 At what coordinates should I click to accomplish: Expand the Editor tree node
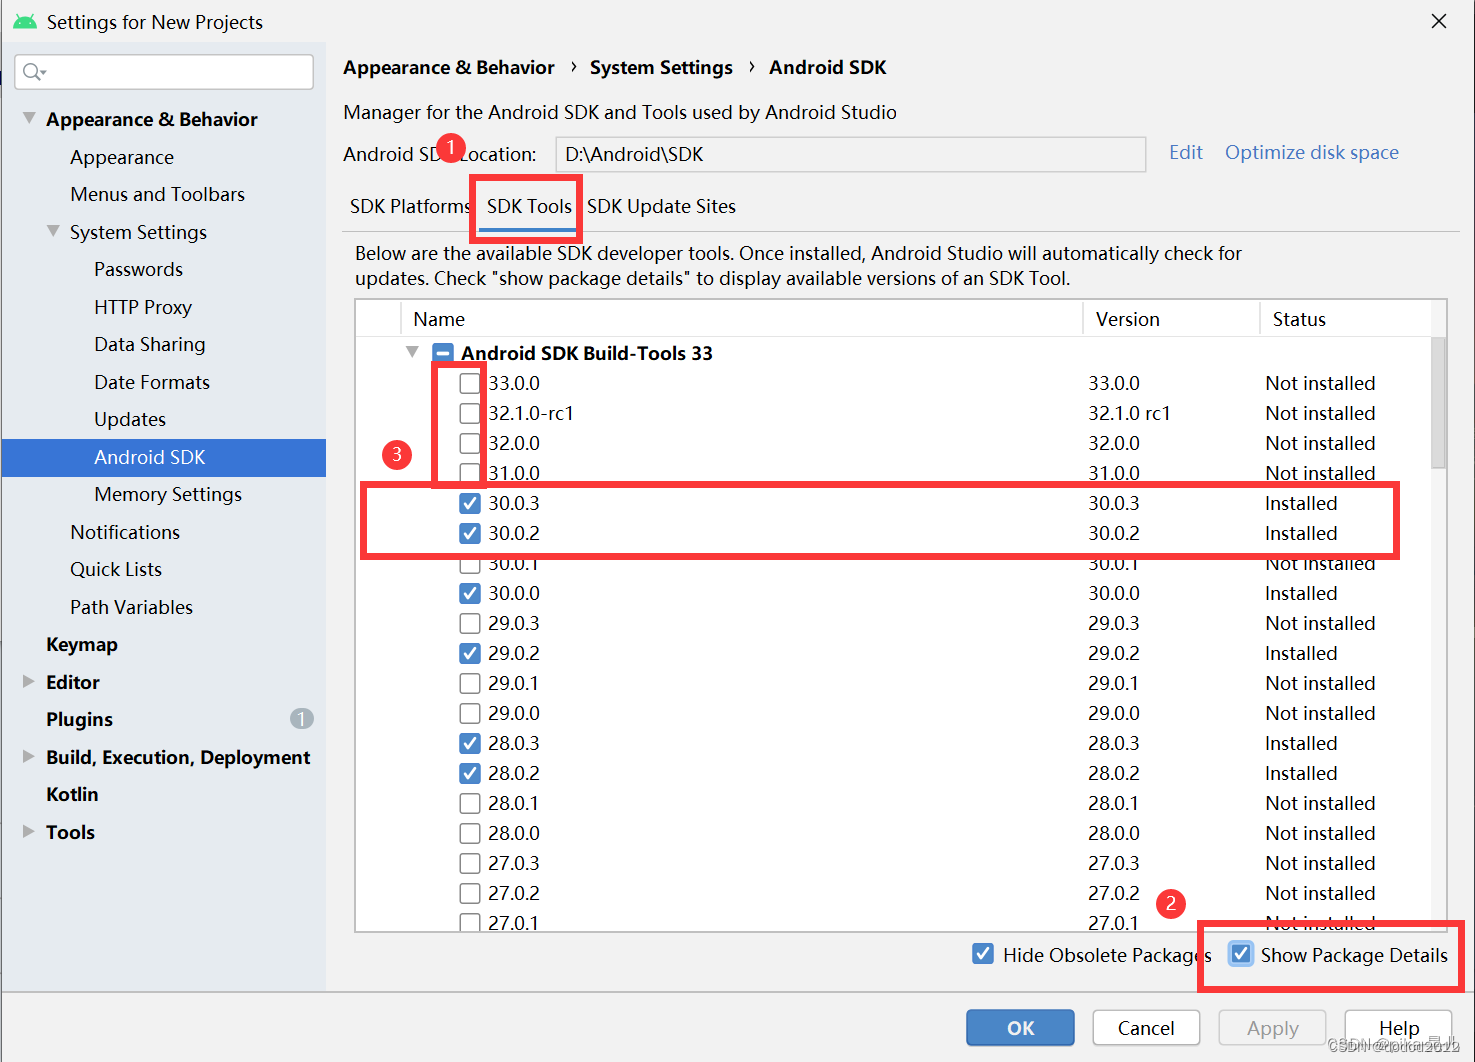[x=29, y=681]
